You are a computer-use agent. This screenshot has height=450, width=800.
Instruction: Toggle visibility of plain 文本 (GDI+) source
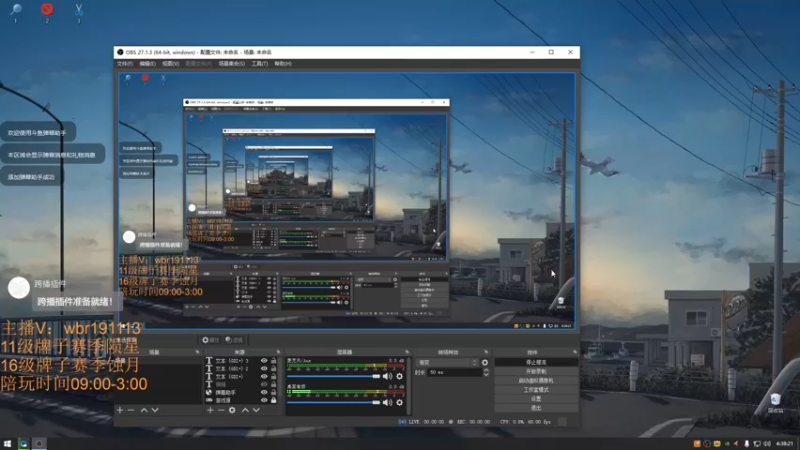coord(264,377)
